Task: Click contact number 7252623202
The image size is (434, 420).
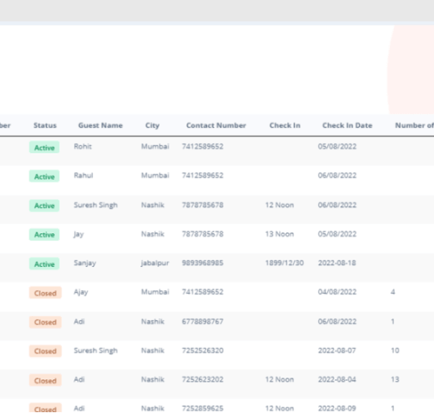Action: pos(202,379)
